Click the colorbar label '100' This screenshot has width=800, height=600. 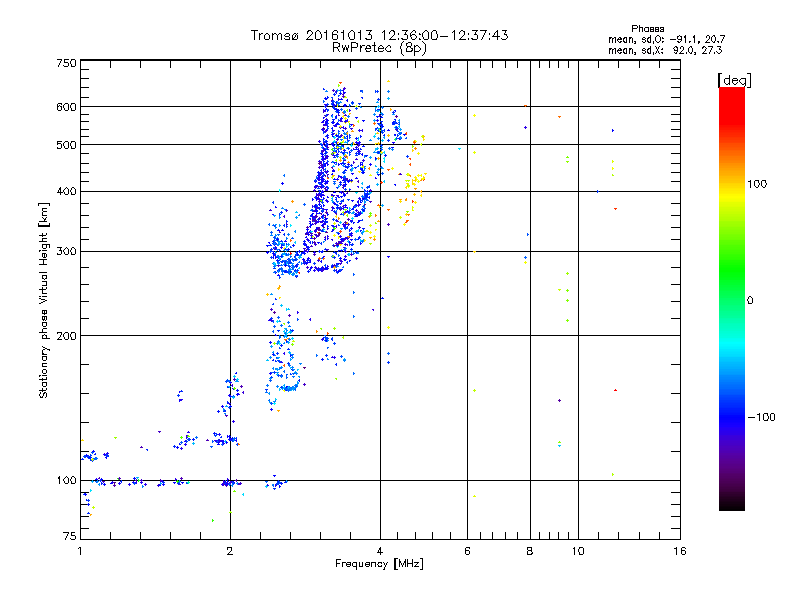(757, 184)
